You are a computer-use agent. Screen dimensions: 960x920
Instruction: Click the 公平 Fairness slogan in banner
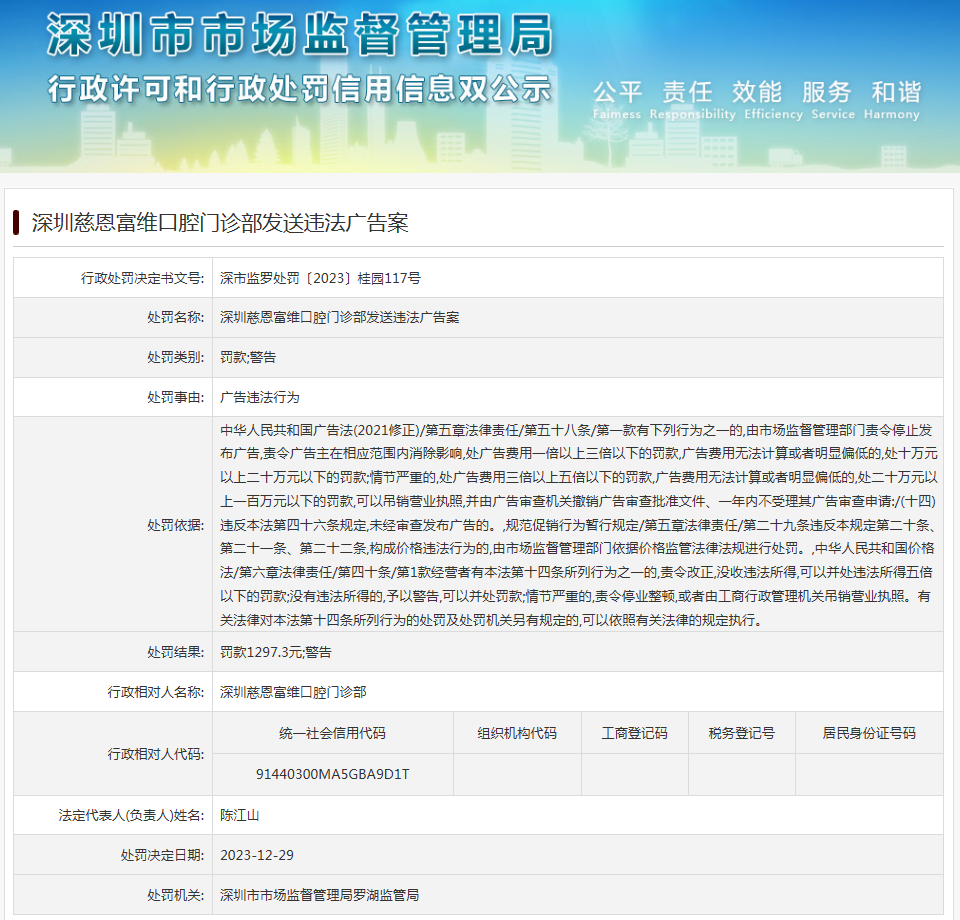(617, 99)
